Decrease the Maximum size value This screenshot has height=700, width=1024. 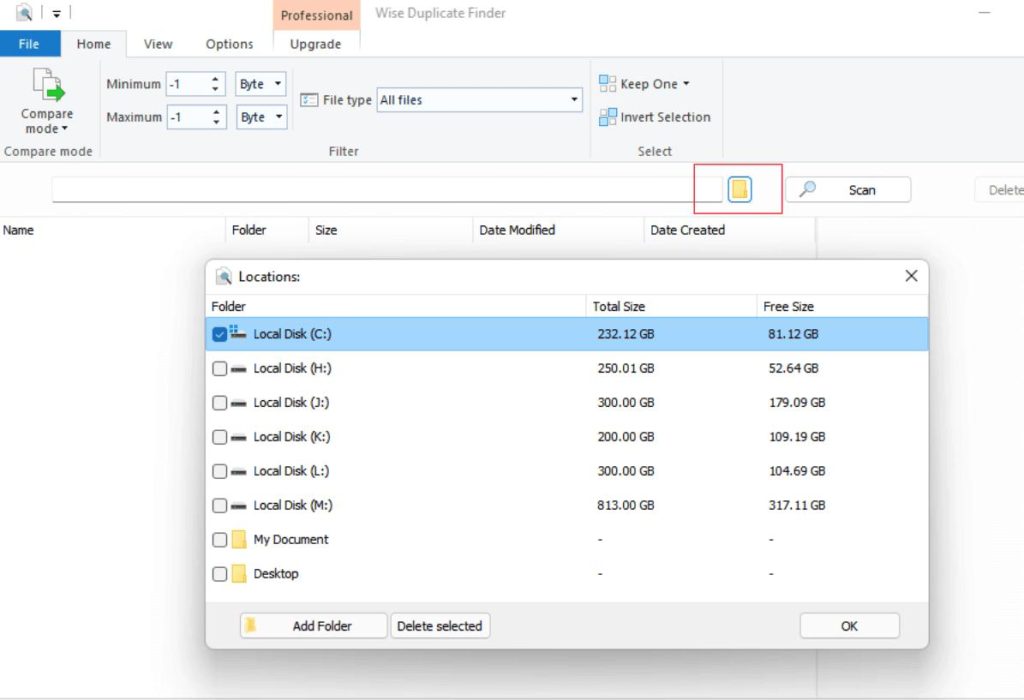216,122
